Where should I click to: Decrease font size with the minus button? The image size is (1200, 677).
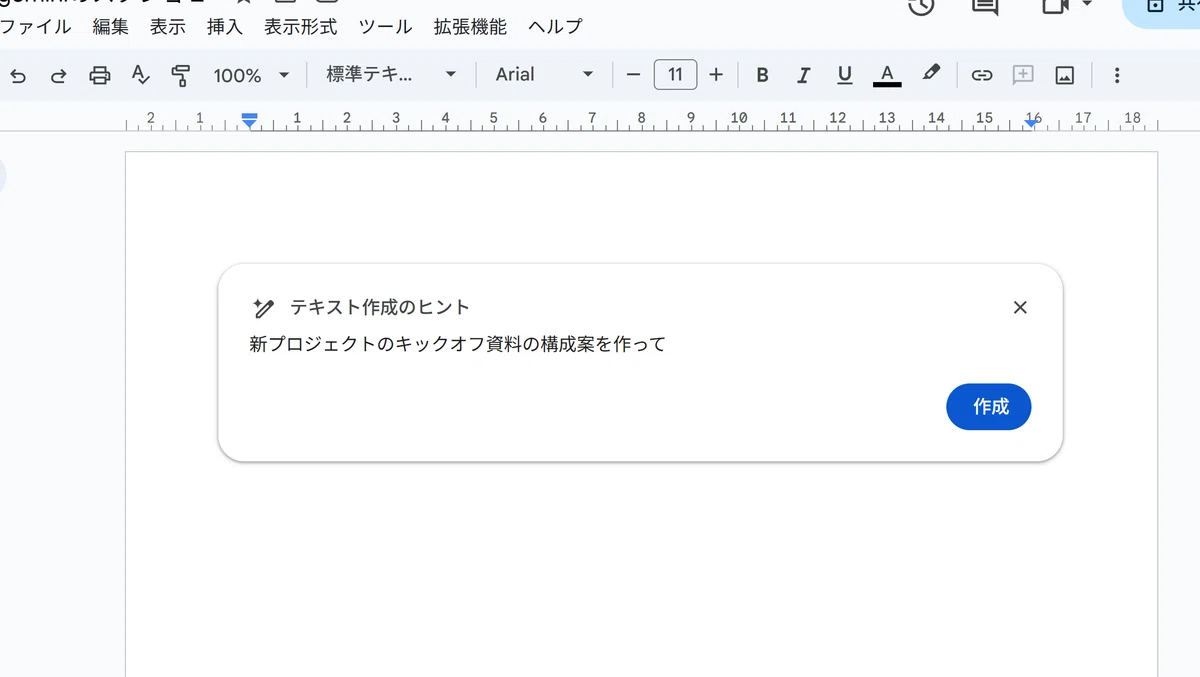632,75
